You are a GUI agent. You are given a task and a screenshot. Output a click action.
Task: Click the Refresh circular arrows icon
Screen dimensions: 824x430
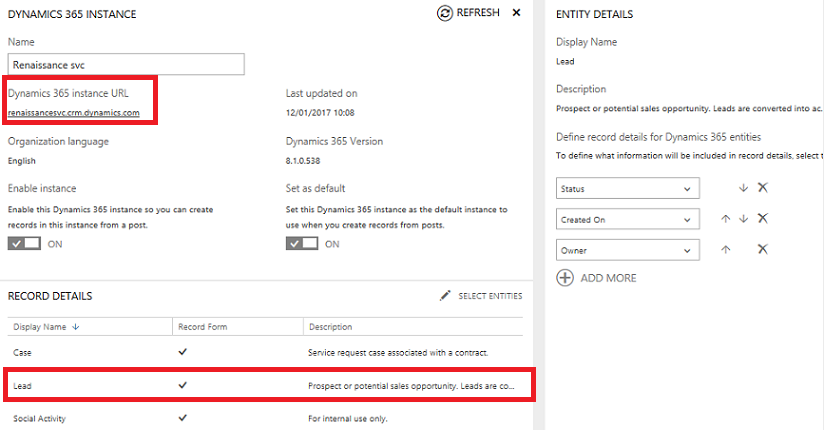[x=445, y=13]
